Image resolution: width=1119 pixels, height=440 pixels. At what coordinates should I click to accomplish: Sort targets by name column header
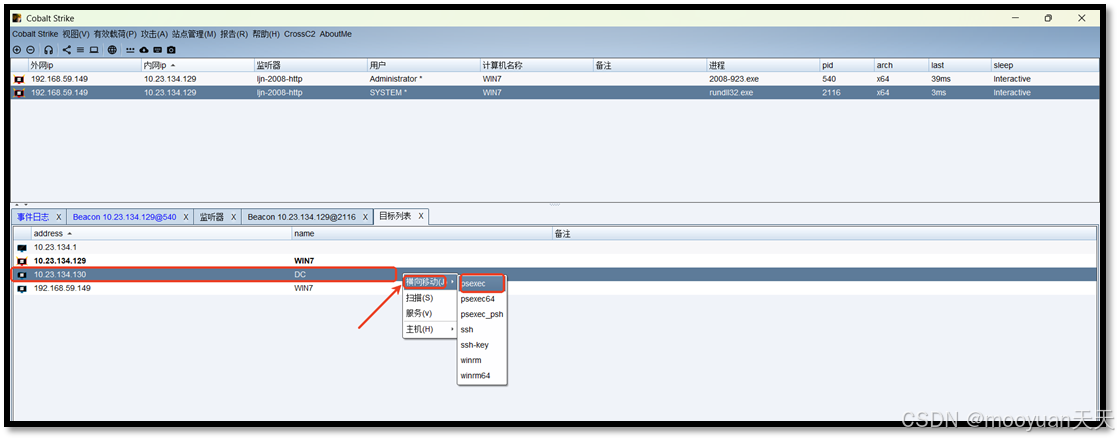click(x=422, y=233)
